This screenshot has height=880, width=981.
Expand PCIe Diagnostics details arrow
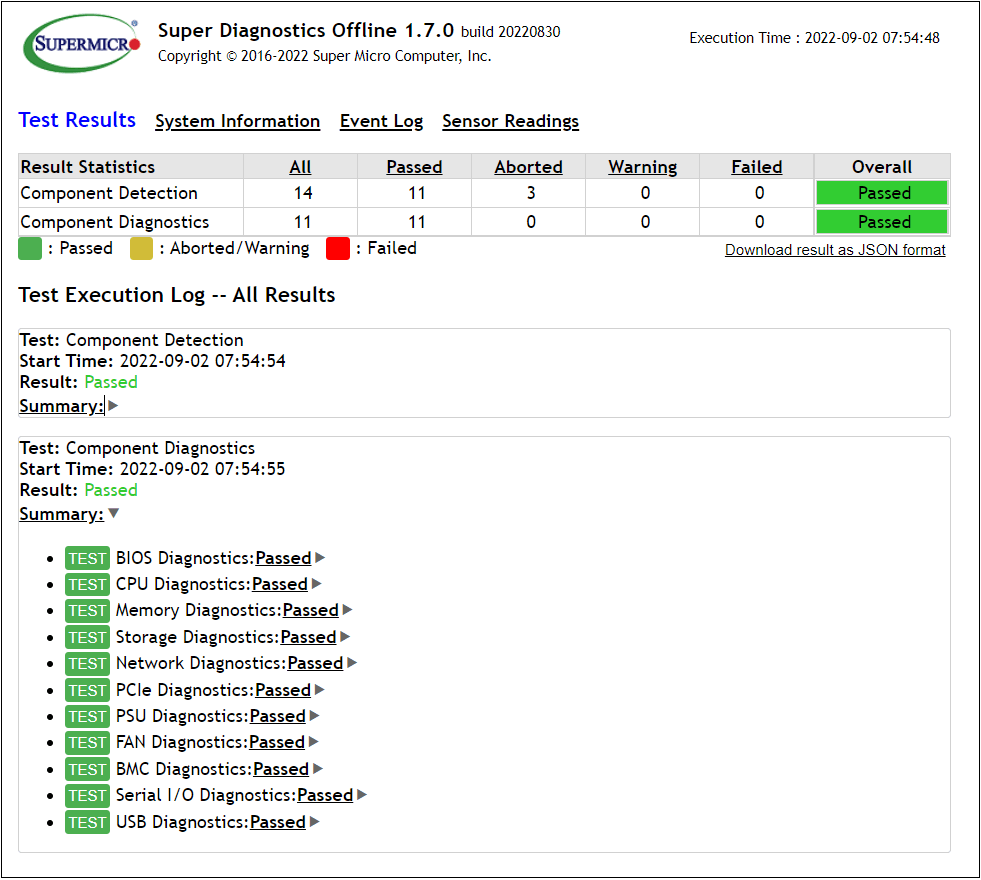click(x=320, y=690)
